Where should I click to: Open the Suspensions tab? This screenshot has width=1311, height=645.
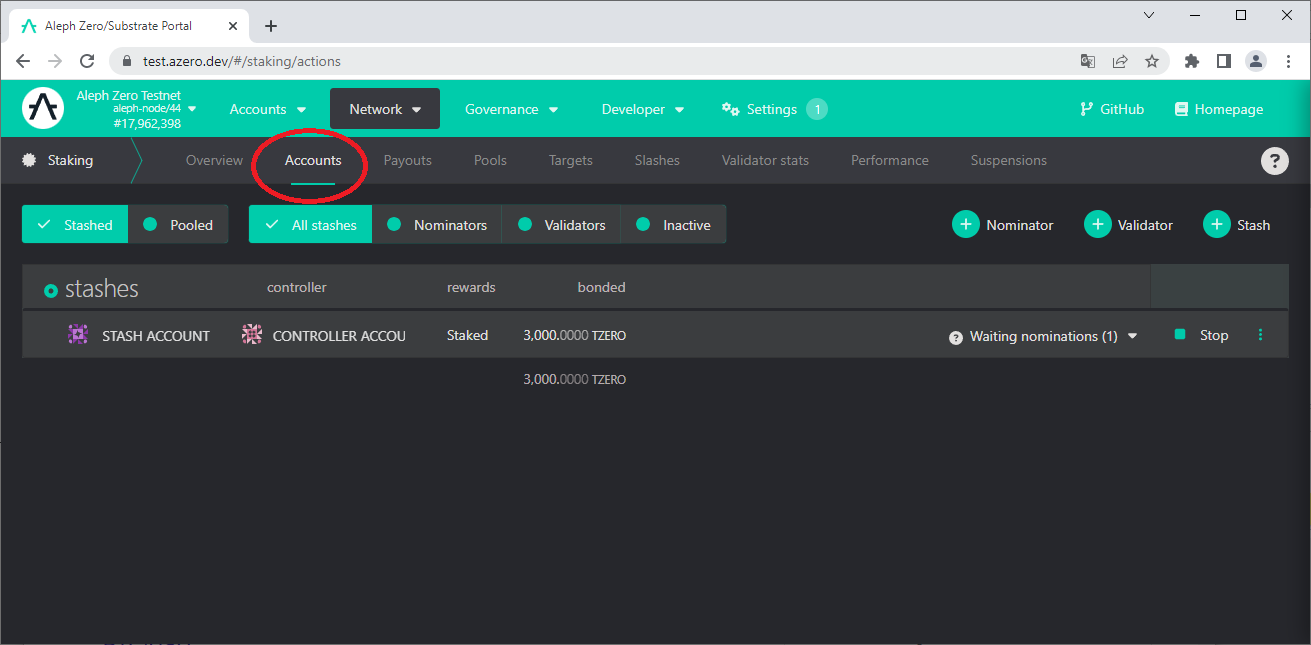[1009, 160]
